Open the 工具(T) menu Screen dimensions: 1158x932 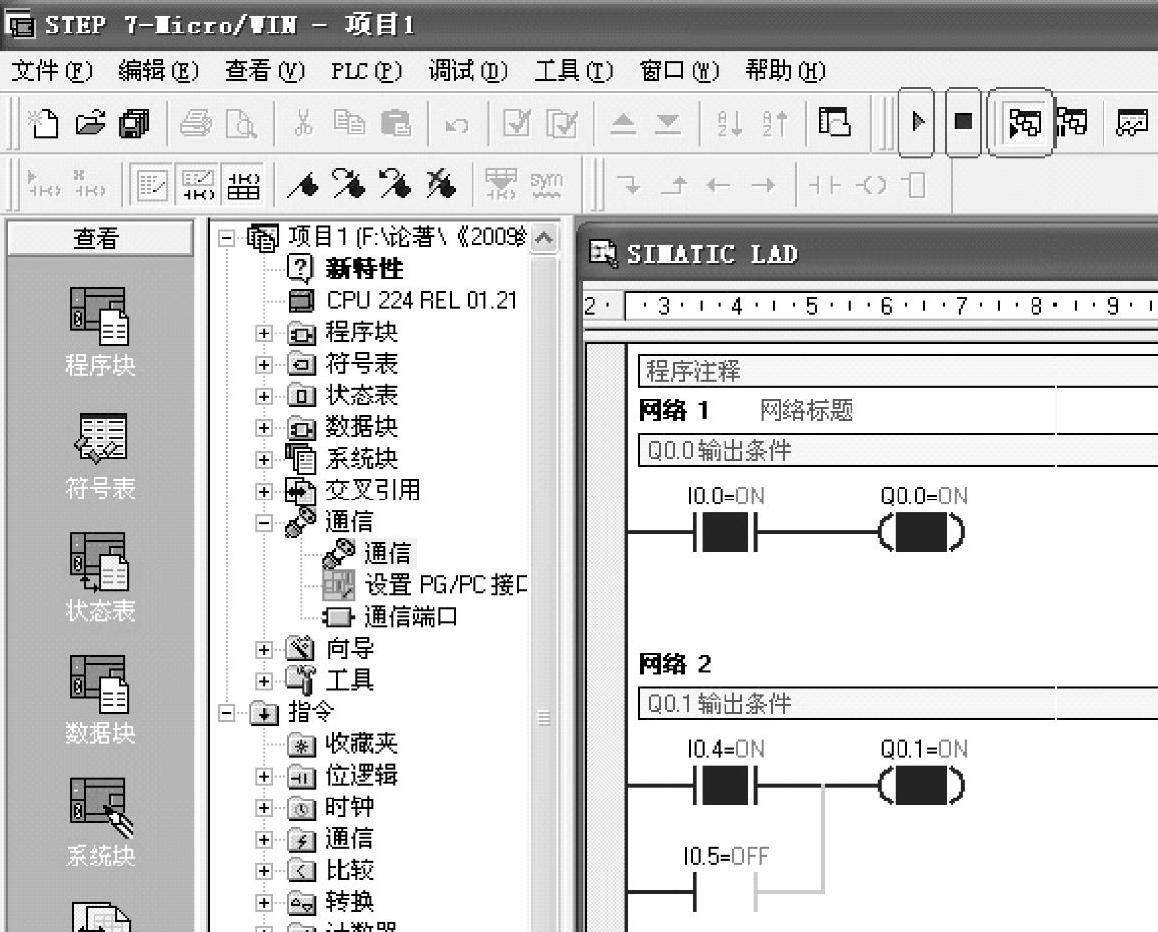pyautogui.click(x=574, y=71)
